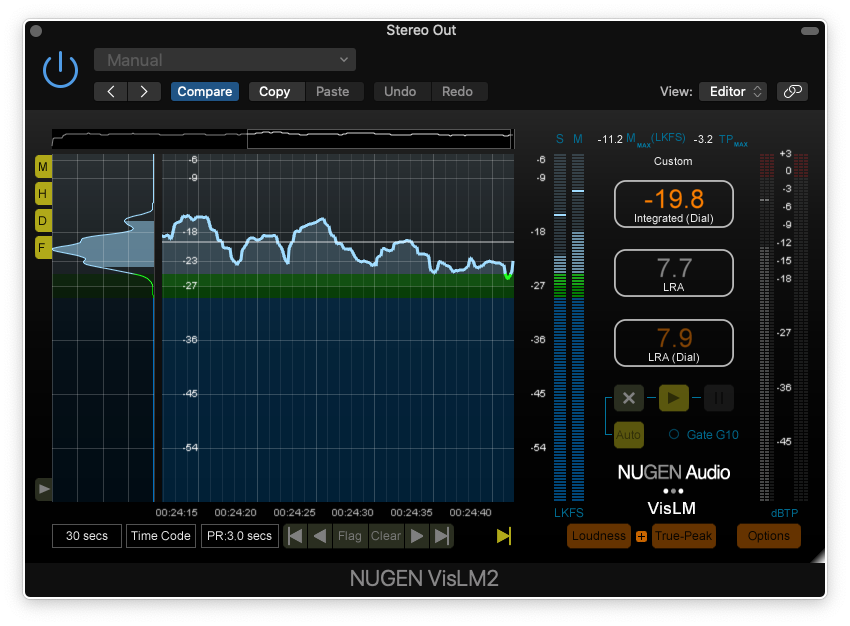Pause measurement using the pause button
Screen dimensions: 850x626
click(x=718, y=398)
